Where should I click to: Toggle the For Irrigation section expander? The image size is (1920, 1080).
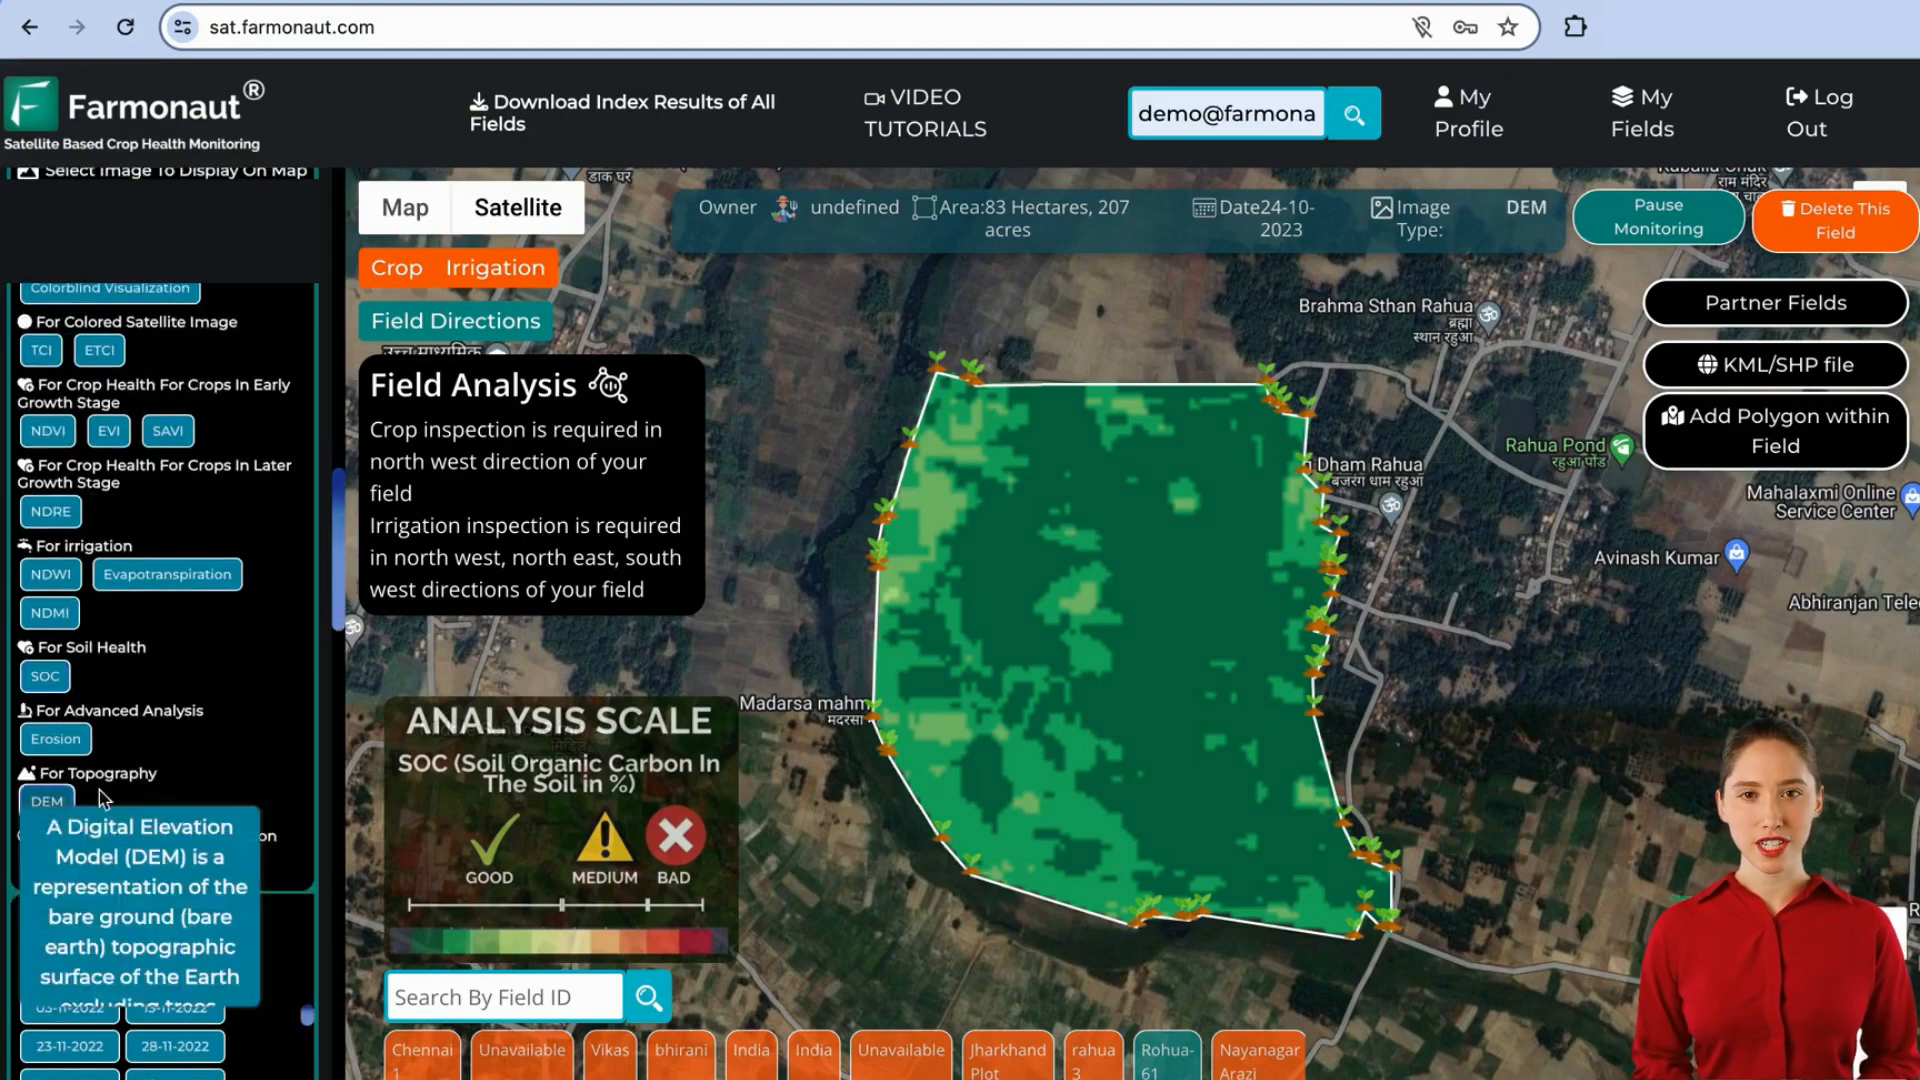(x=84, y=545)
